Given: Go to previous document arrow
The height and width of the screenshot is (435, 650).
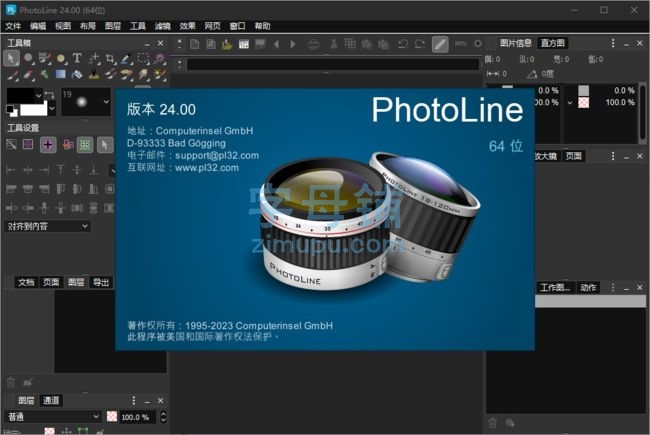Looking at the screenshot, I should coord(276,44).
